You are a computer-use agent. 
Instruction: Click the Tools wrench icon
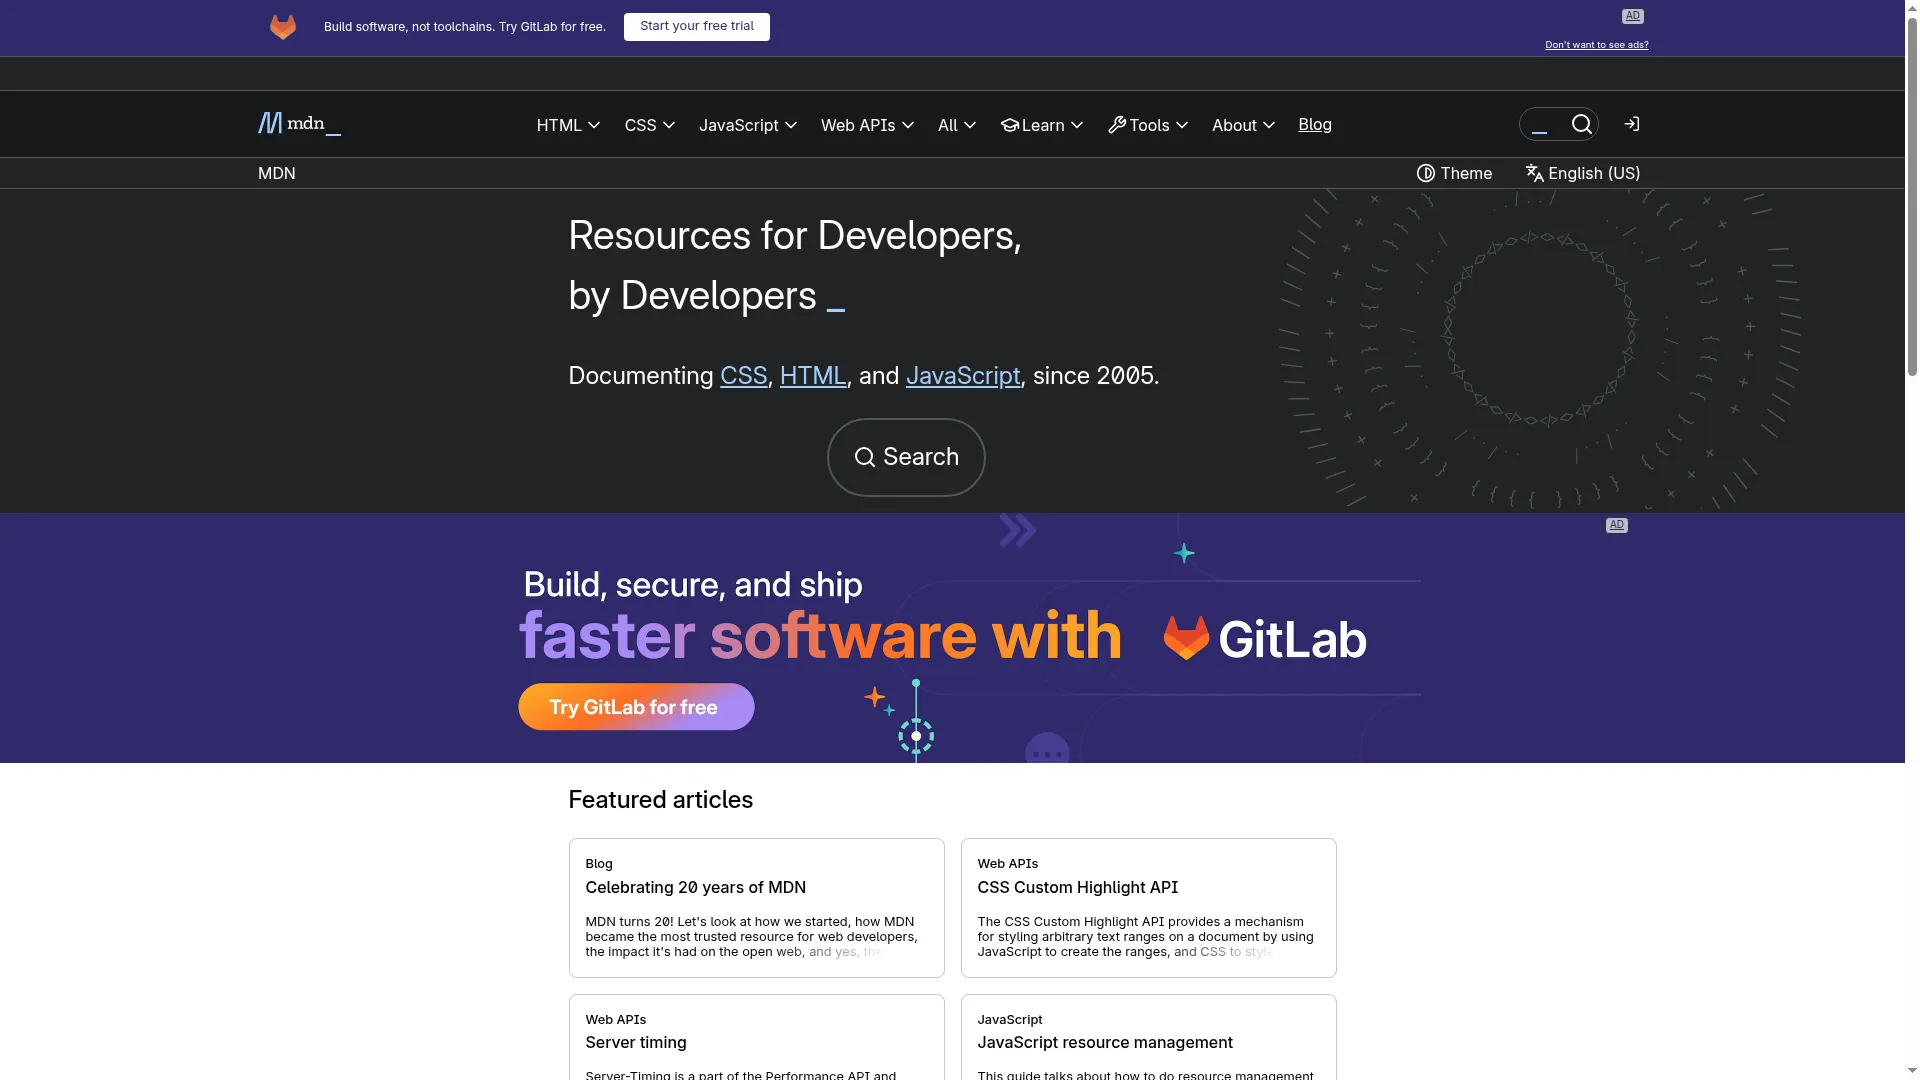1117,125
